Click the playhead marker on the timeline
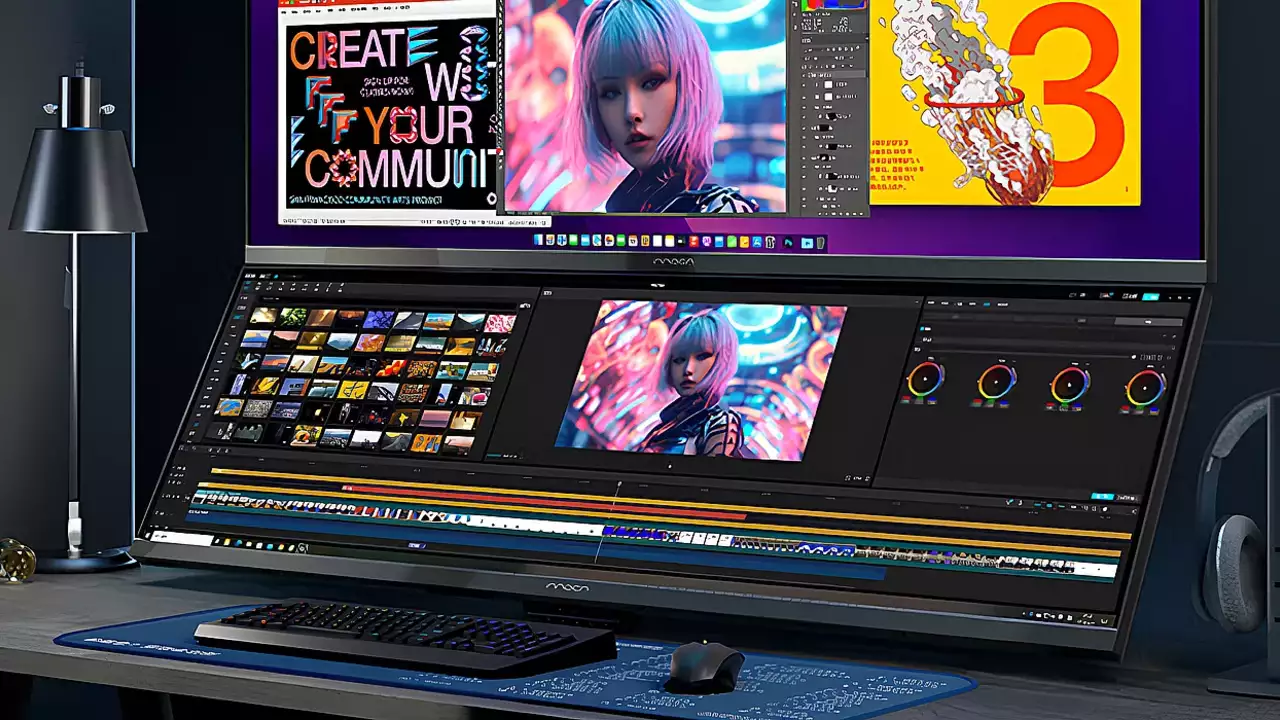Viewport: 1280px width, 720px height. 618,486
